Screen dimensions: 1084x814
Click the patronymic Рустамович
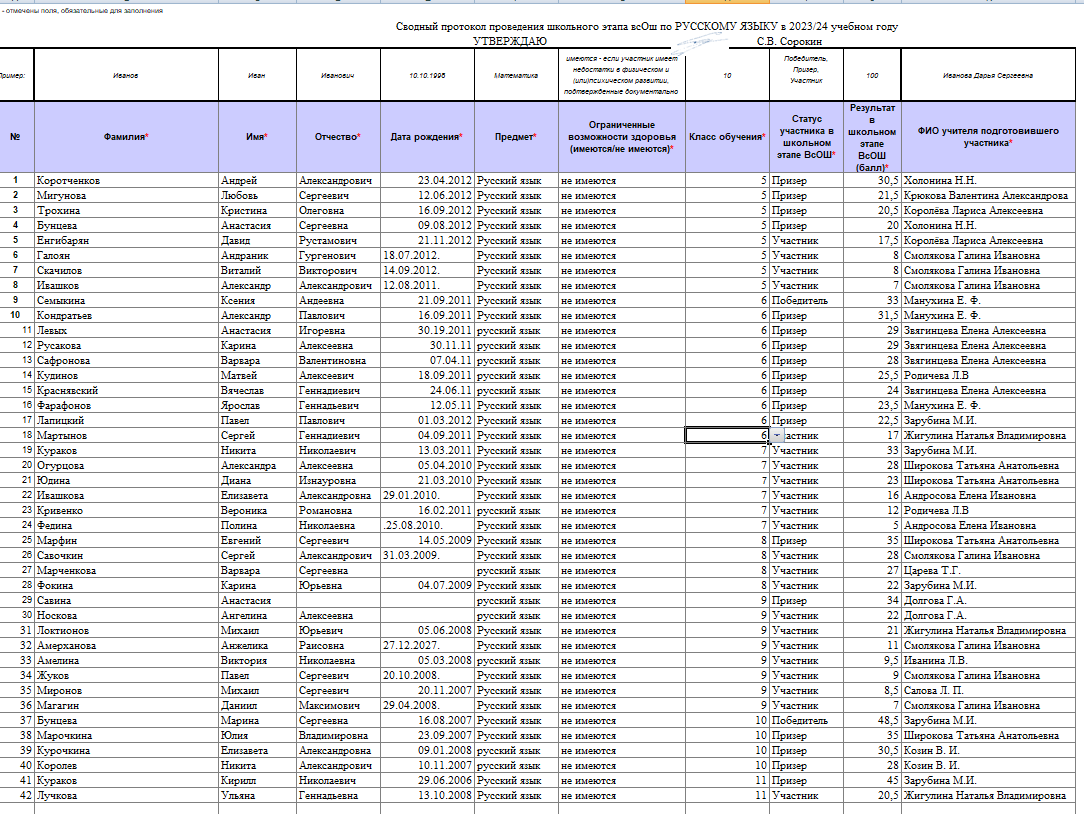(328, 241)
